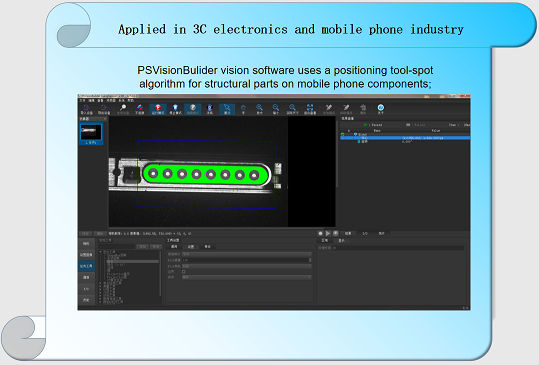The image size is (539, 365).
Task: Switch to the middle tab in tool settings
Action: point(191,246)
